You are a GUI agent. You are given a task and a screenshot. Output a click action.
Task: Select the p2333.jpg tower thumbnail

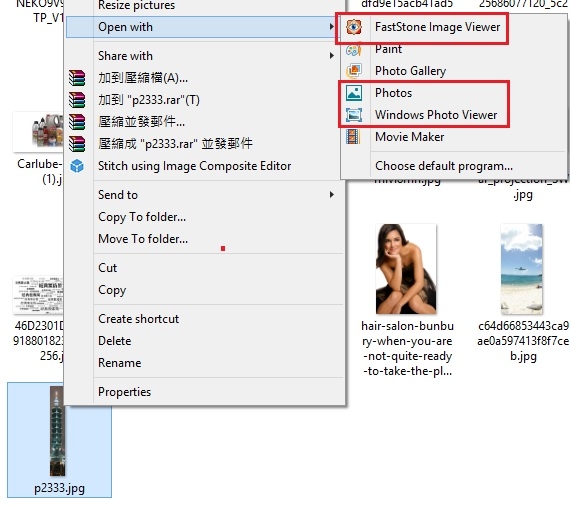58,431
